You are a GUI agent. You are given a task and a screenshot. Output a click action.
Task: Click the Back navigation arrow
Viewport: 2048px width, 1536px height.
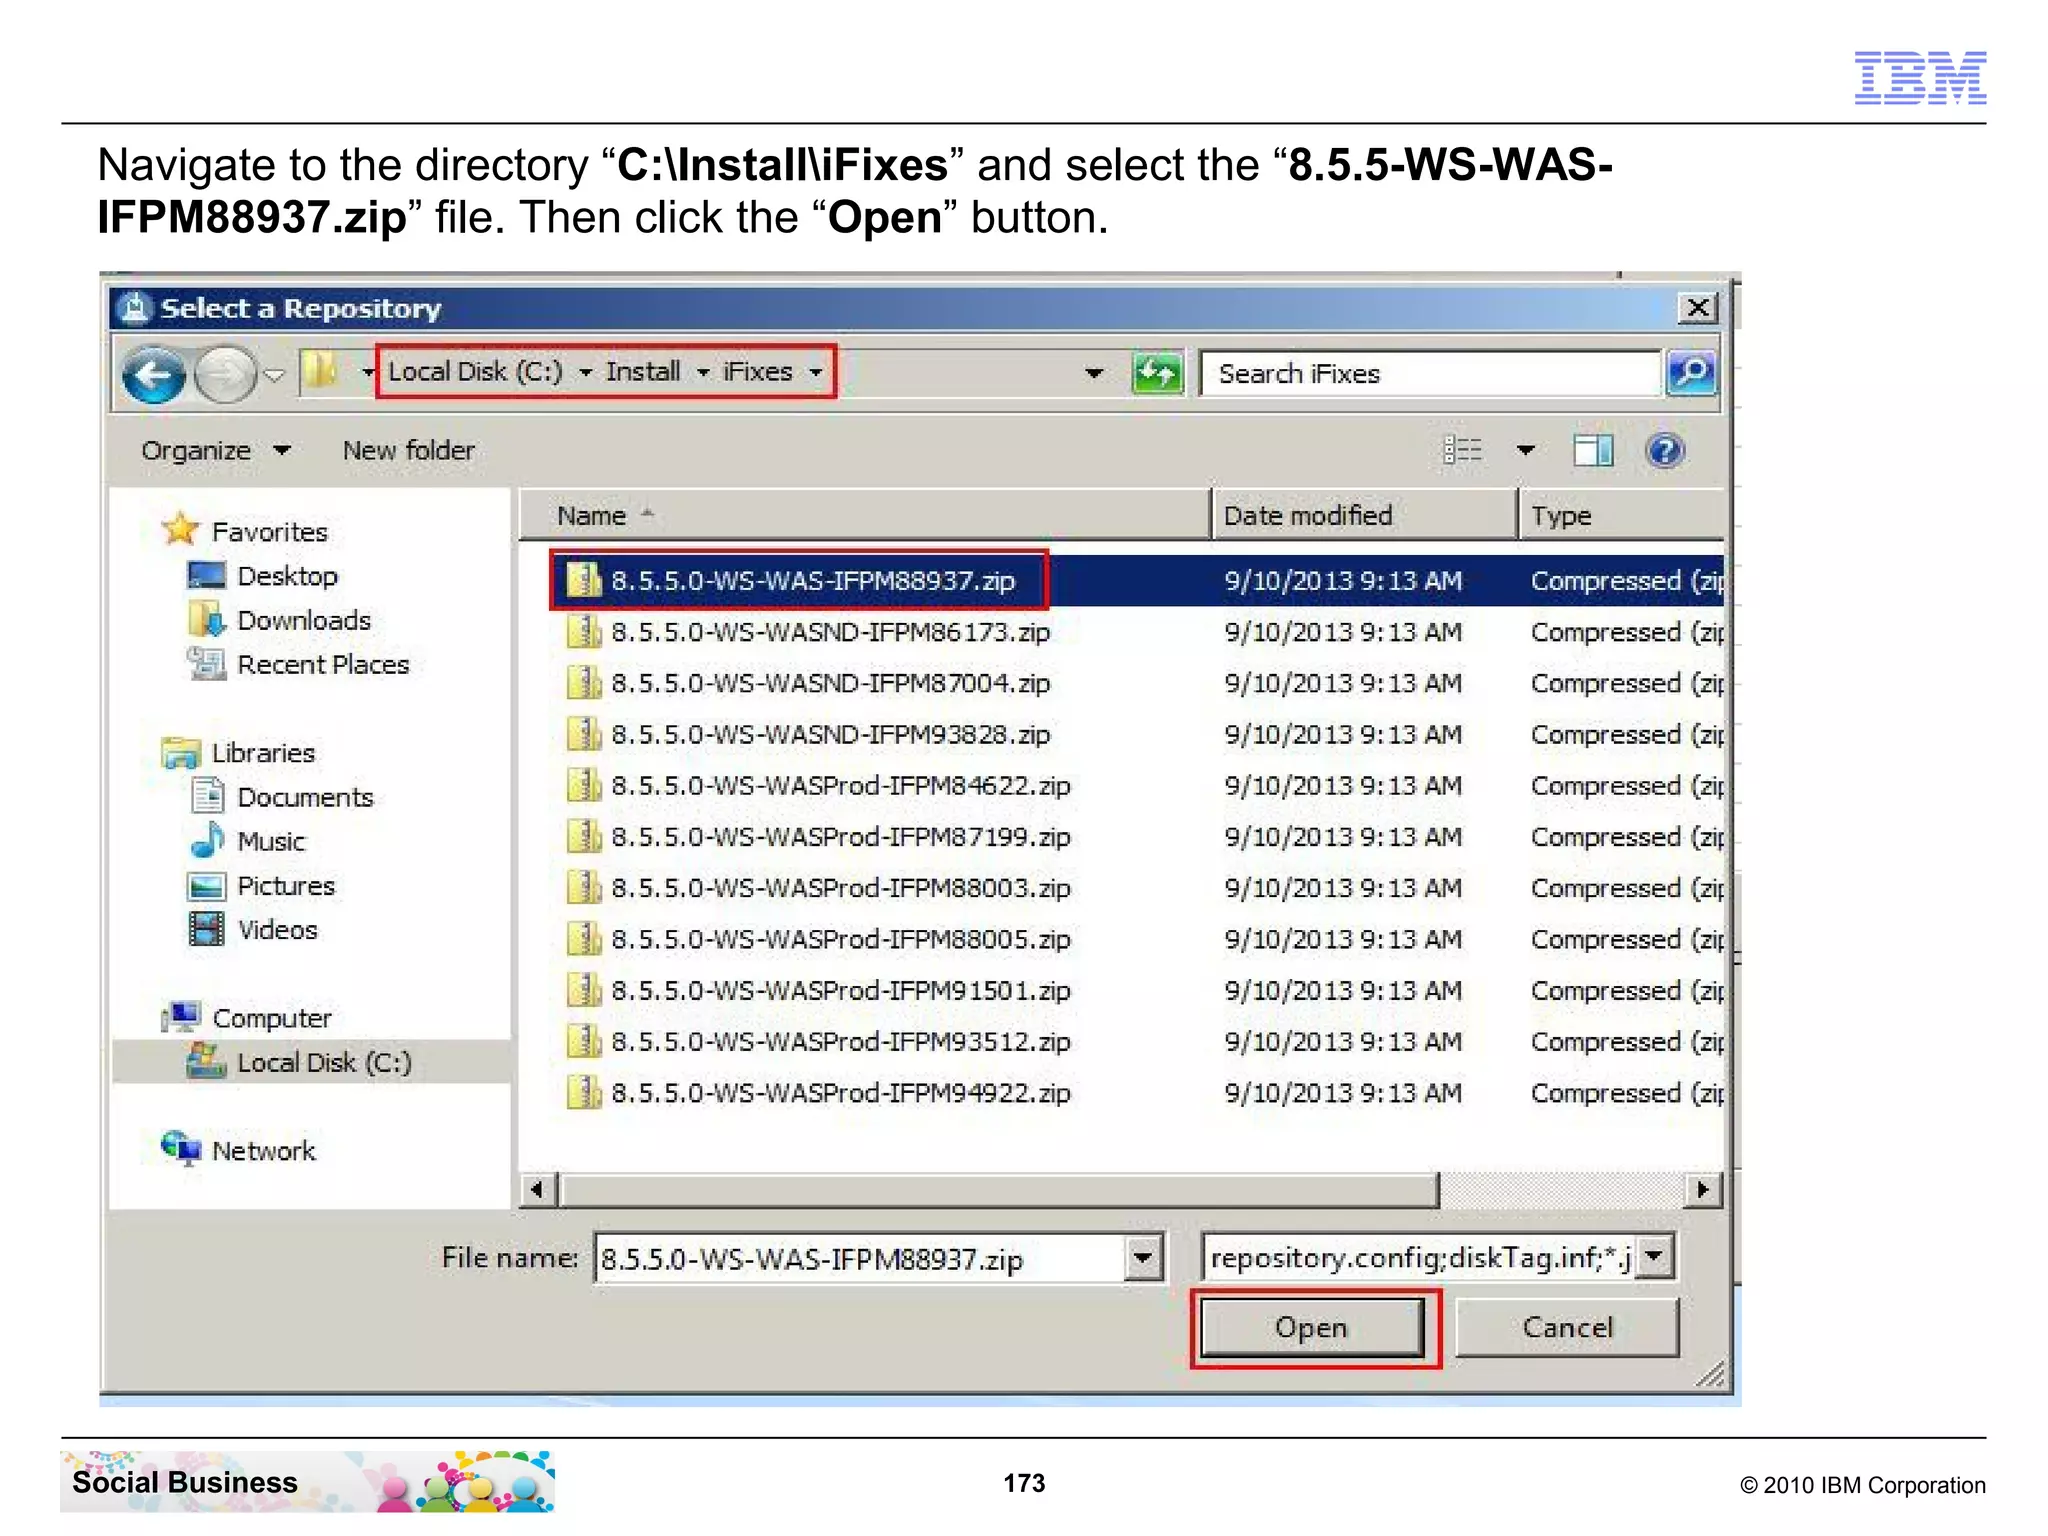click(153, 376)
